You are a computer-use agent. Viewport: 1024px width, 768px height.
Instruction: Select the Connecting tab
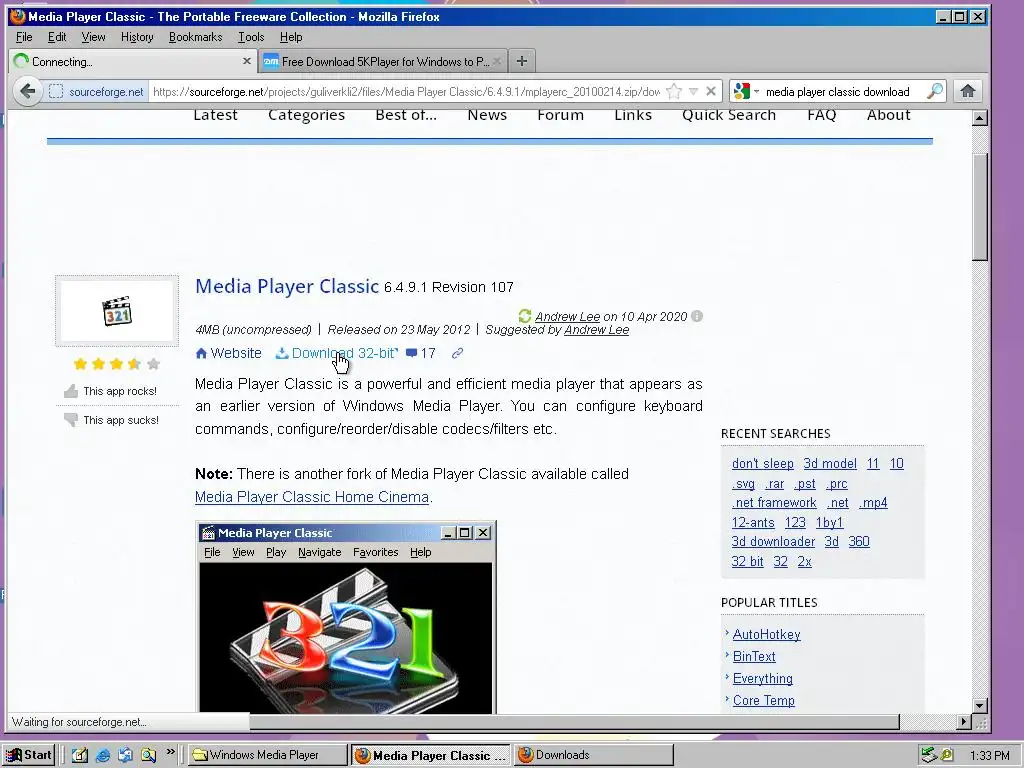133,61
